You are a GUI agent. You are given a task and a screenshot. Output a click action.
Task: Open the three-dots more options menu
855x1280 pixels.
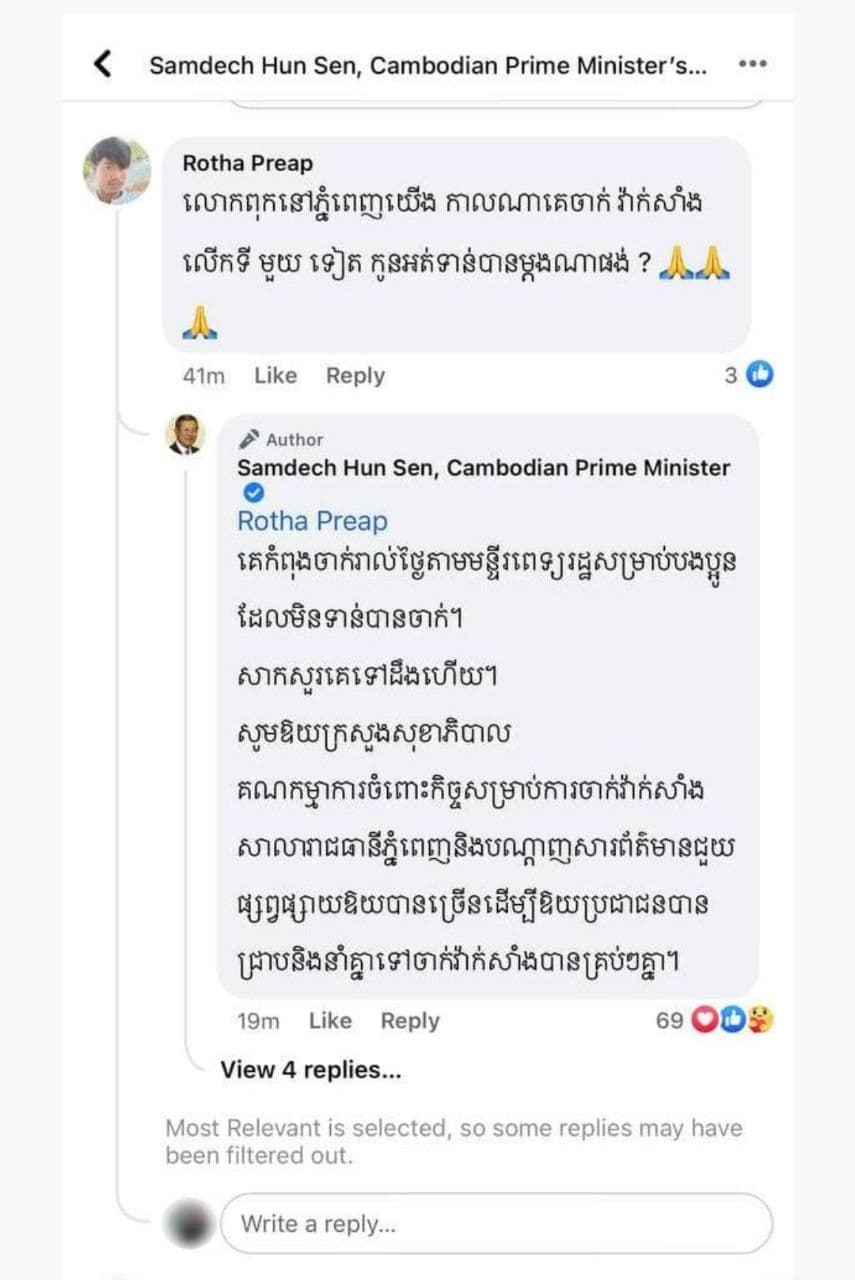pyautogui.click(x=752, y=65)
